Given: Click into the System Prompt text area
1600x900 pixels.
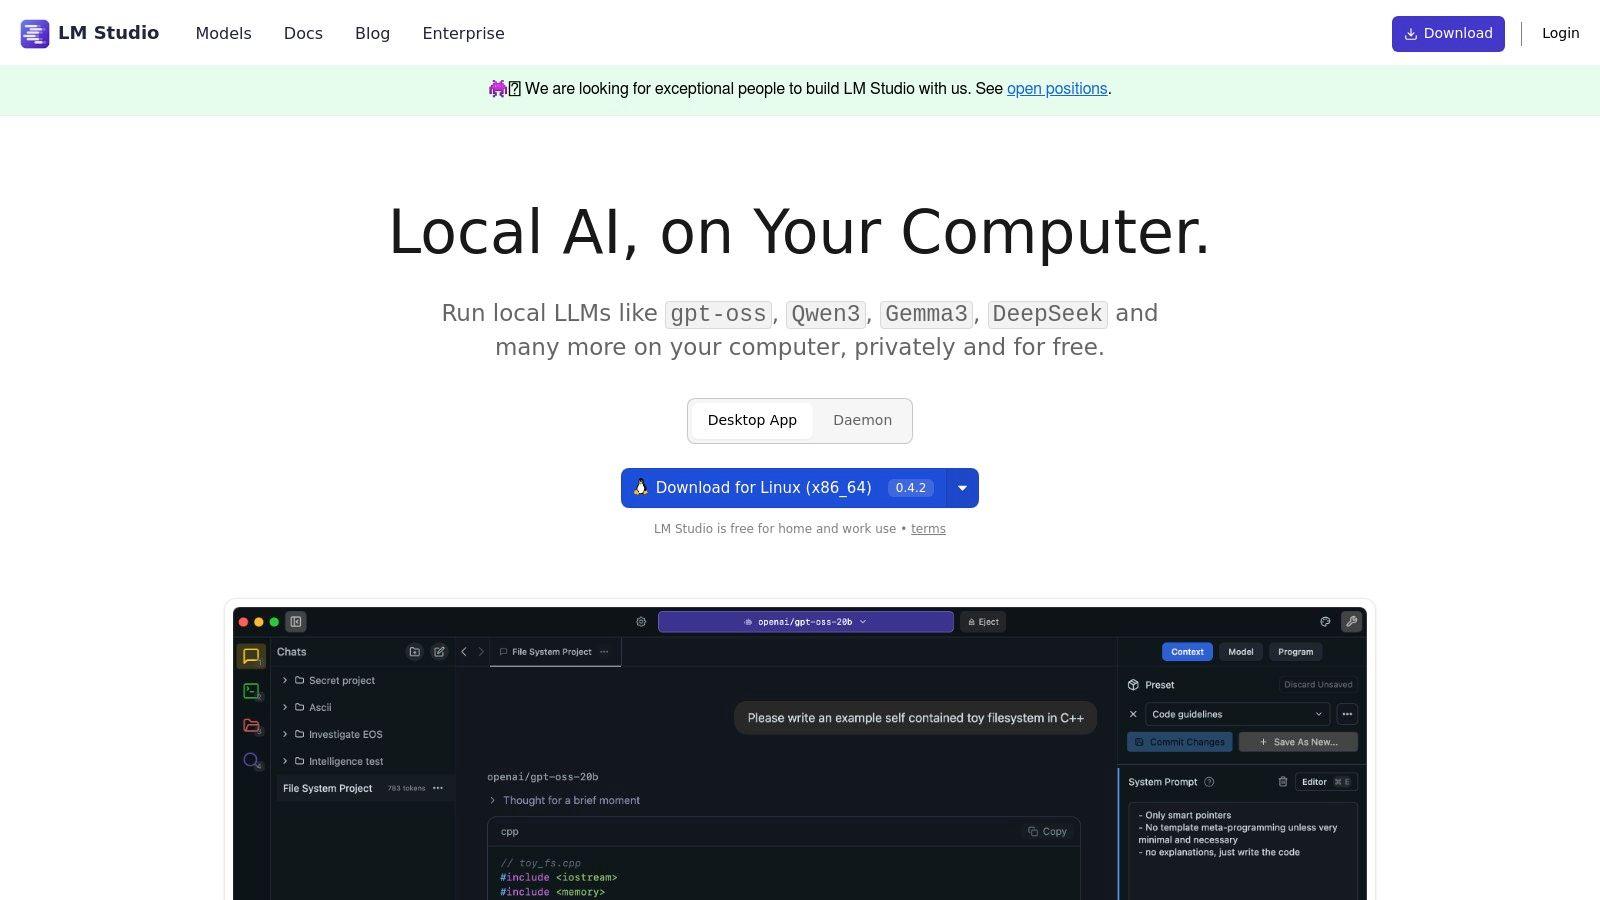Looking at the screenshot, I should (1242, 852).
